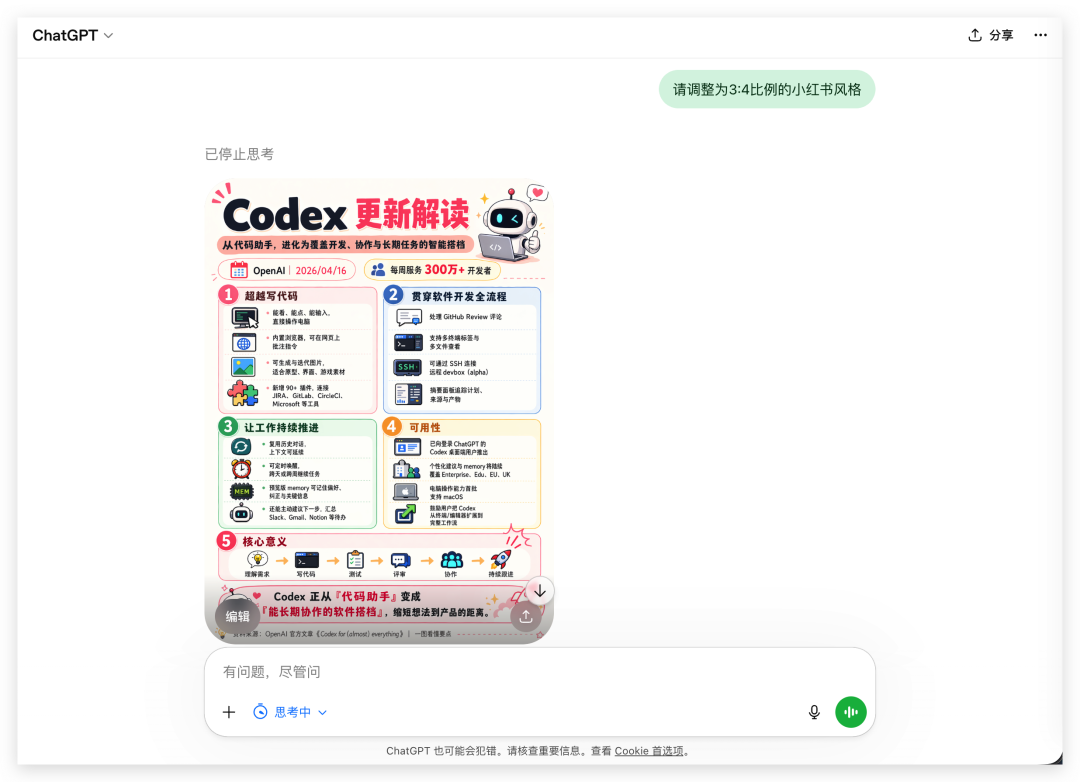Click the plus icon to add attachments
Viewport: 1080px width, 782px height.
(x=229, y=712)
